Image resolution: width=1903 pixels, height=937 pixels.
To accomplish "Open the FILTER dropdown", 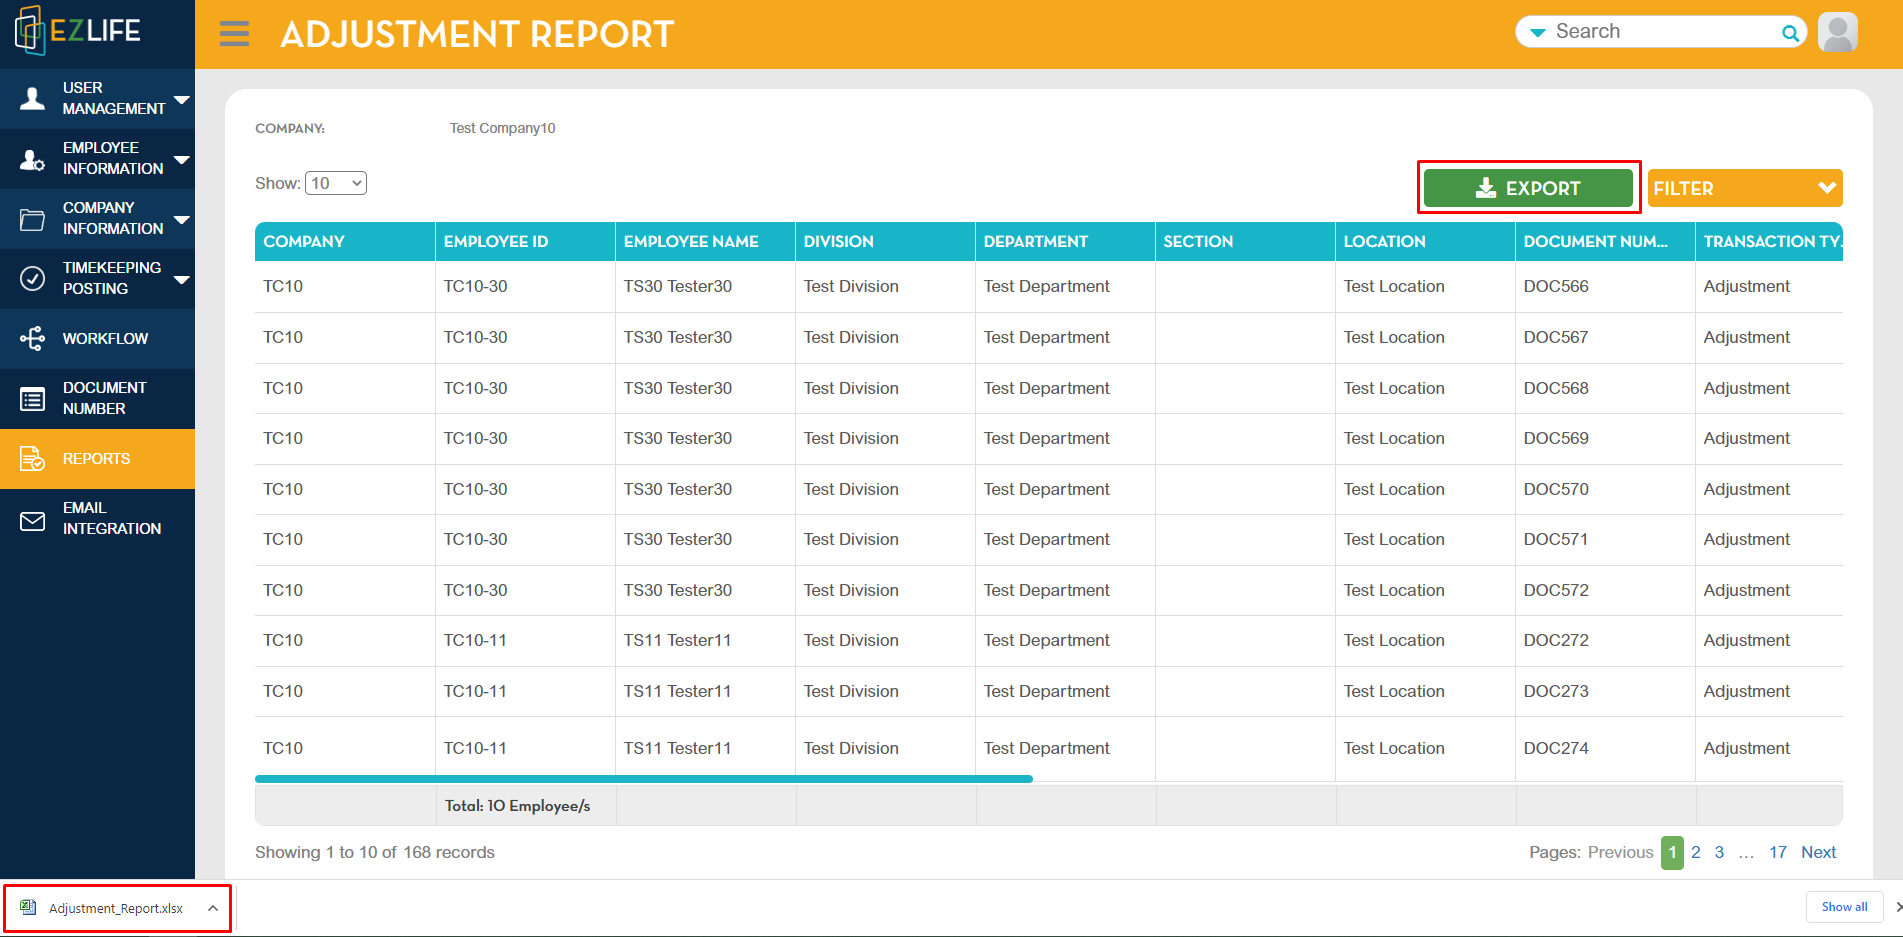I will click(x=1745, y=188).
